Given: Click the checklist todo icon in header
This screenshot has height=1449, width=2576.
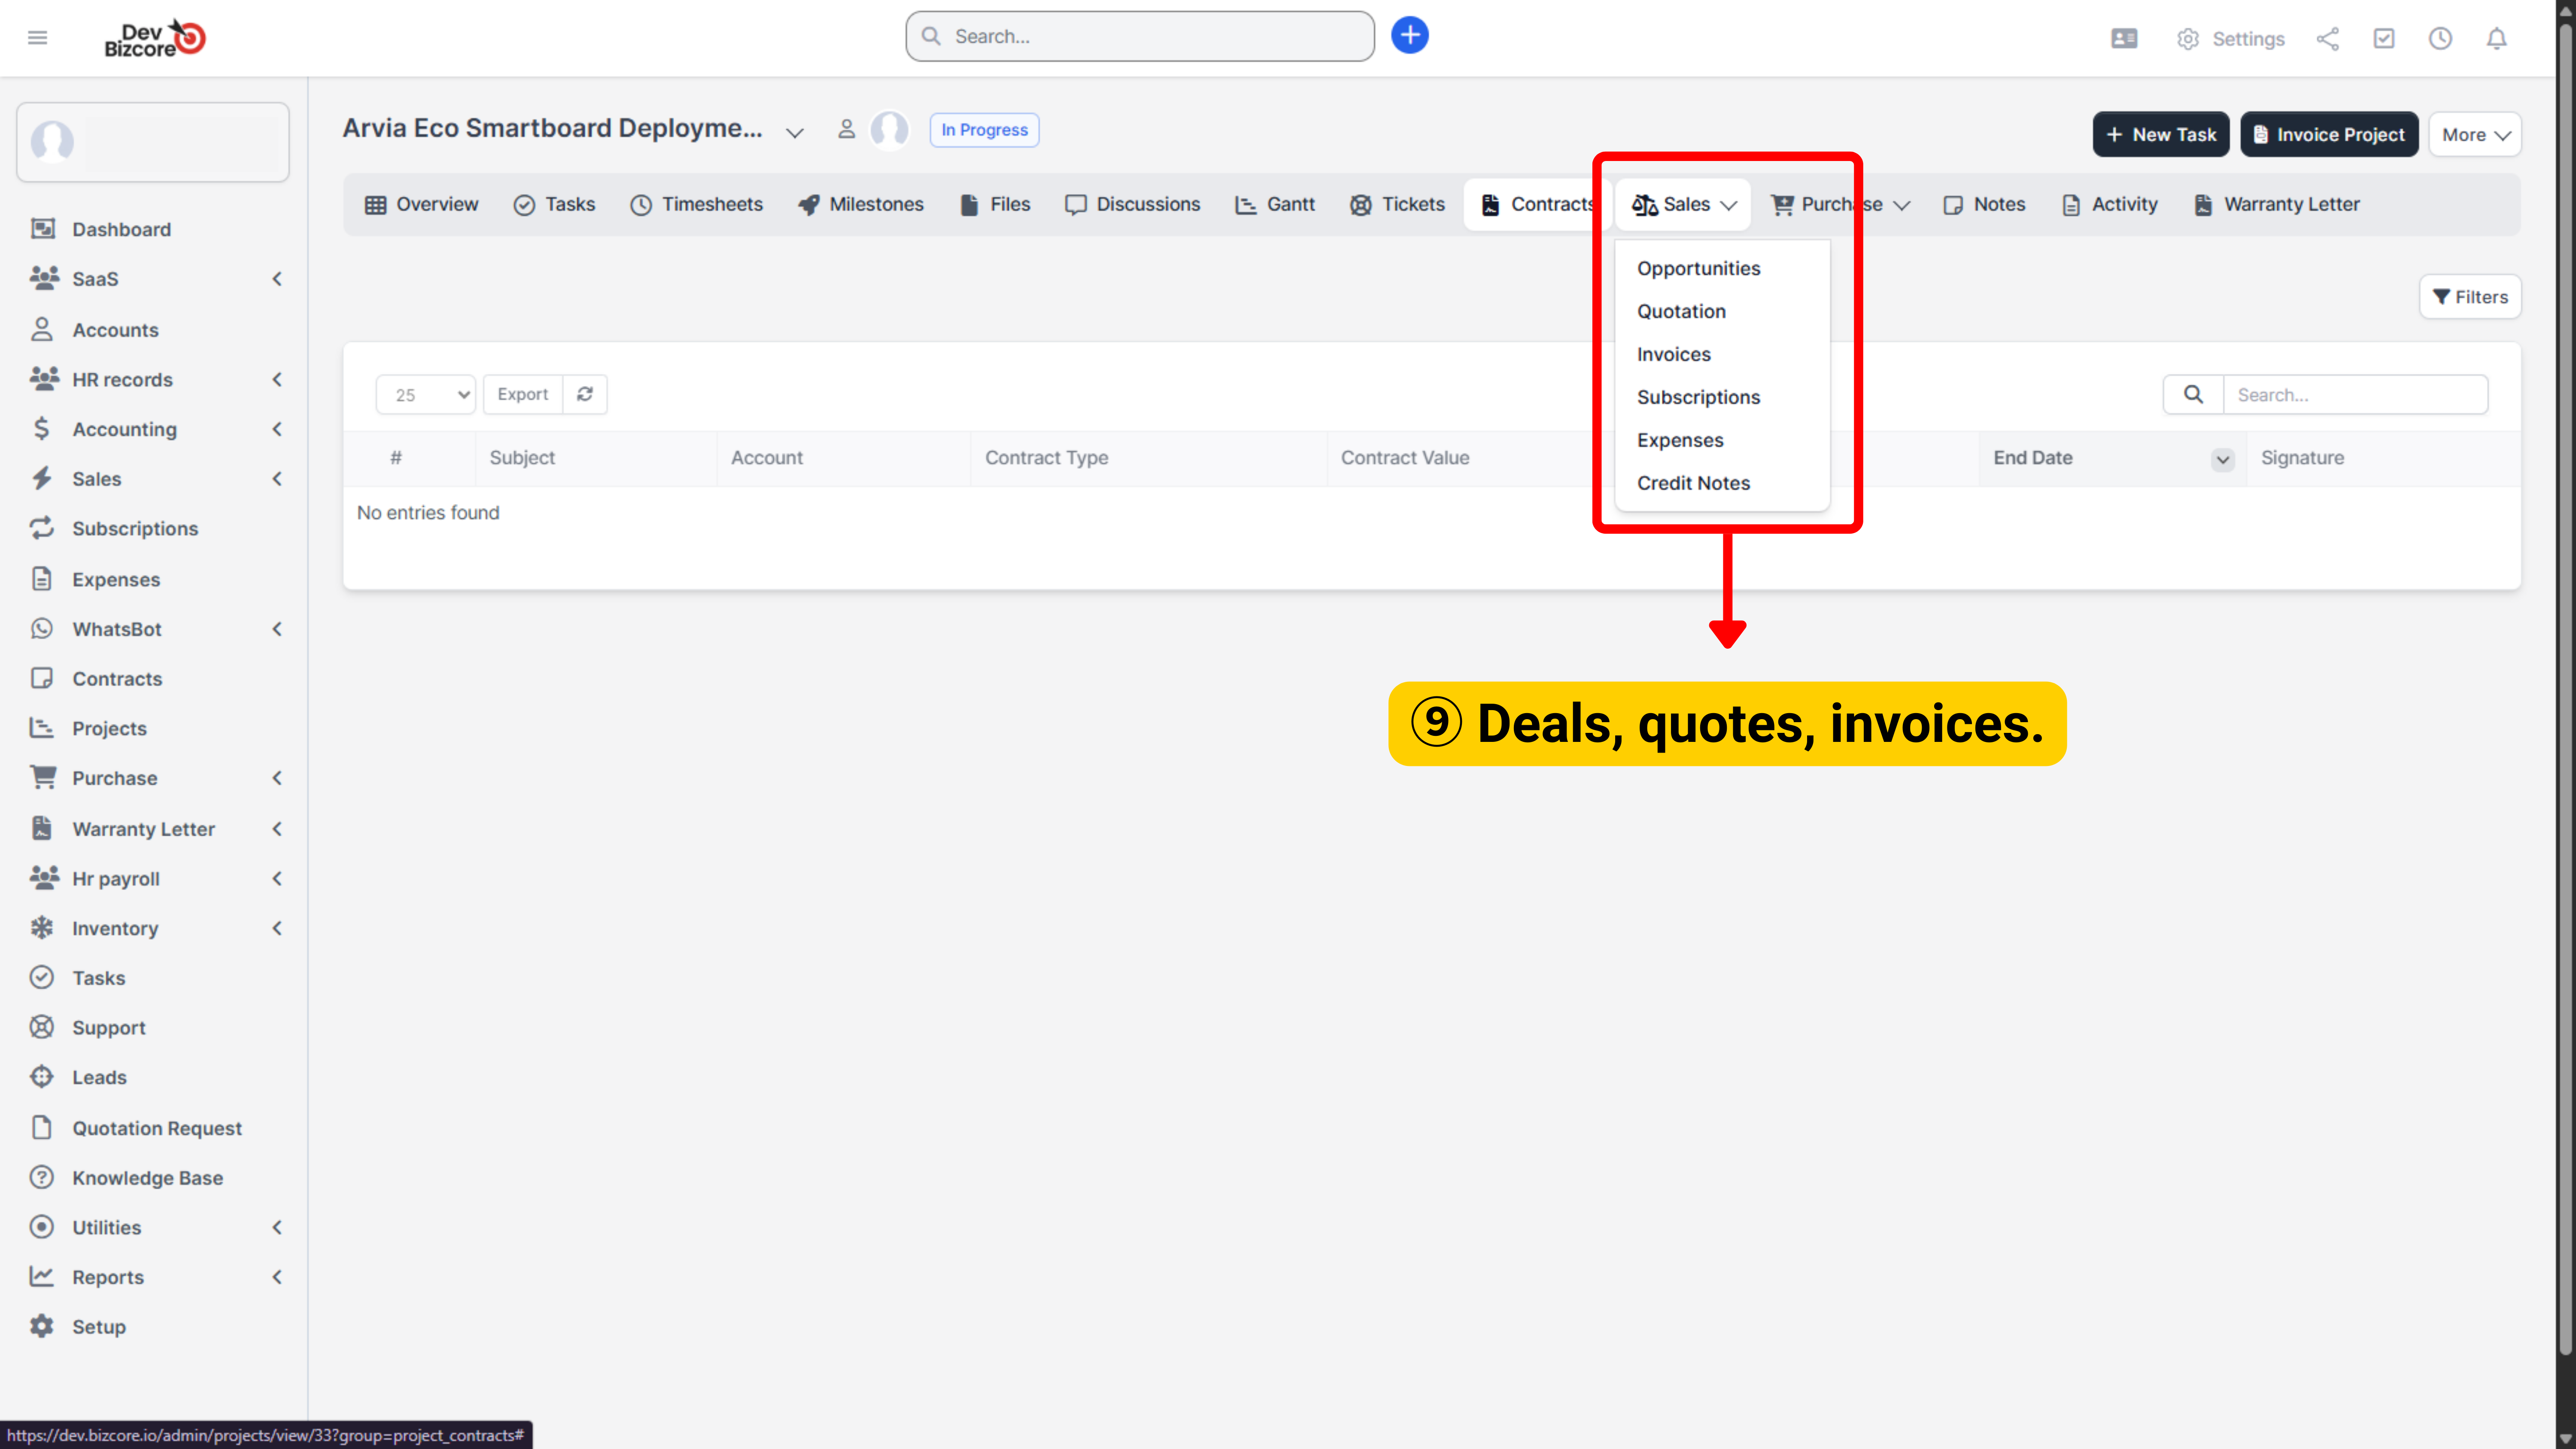Looking at the screenshot, I should coord(2384,38).
